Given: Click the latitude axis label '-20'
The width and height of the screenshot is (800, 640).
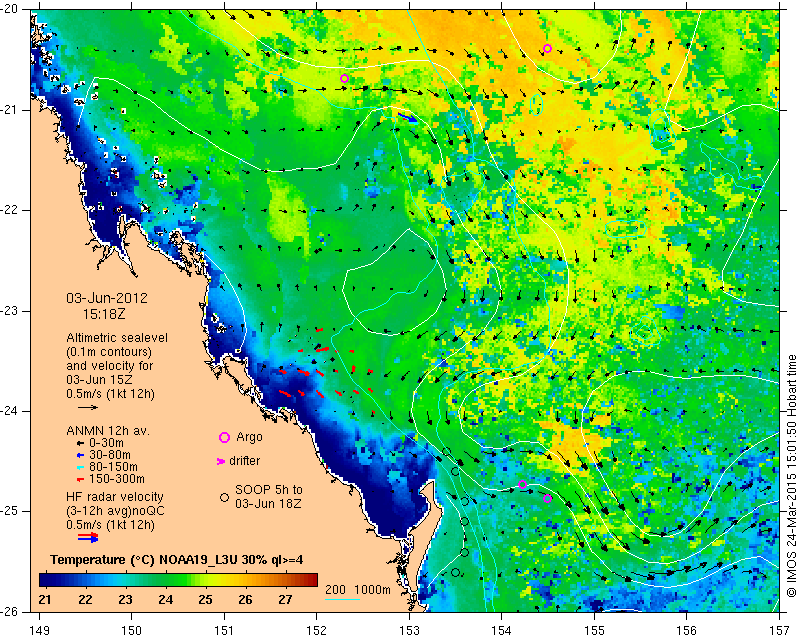Looking at the screenshot, I should pos(11,9).
